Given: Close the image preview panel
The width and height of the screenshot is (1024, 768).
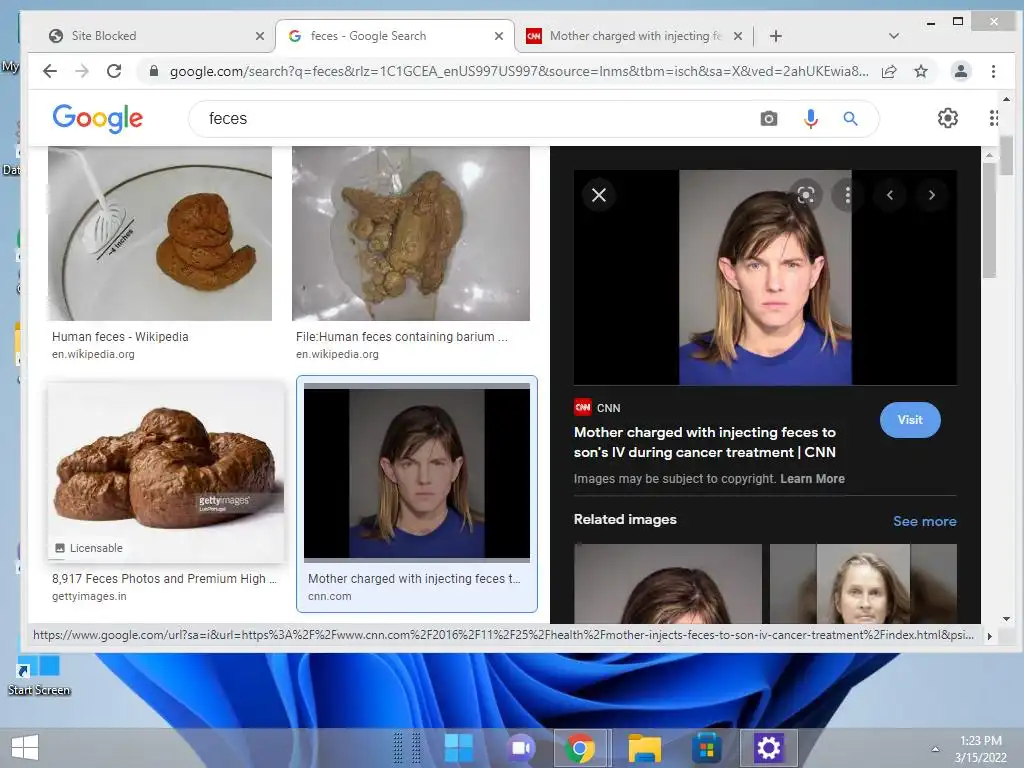Looking at the screenshot, I should coord(599,195).
